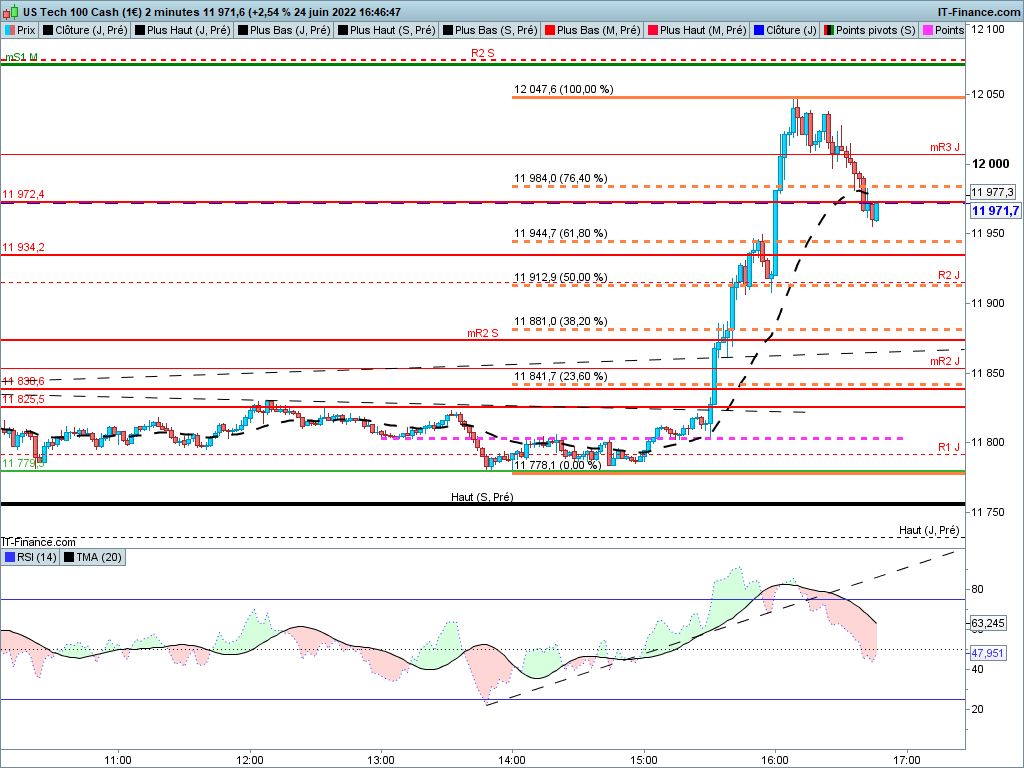This screenshot has height=768, width=1024.
Task: Click the 17:00 time axis label
Action: click(906, 760)
